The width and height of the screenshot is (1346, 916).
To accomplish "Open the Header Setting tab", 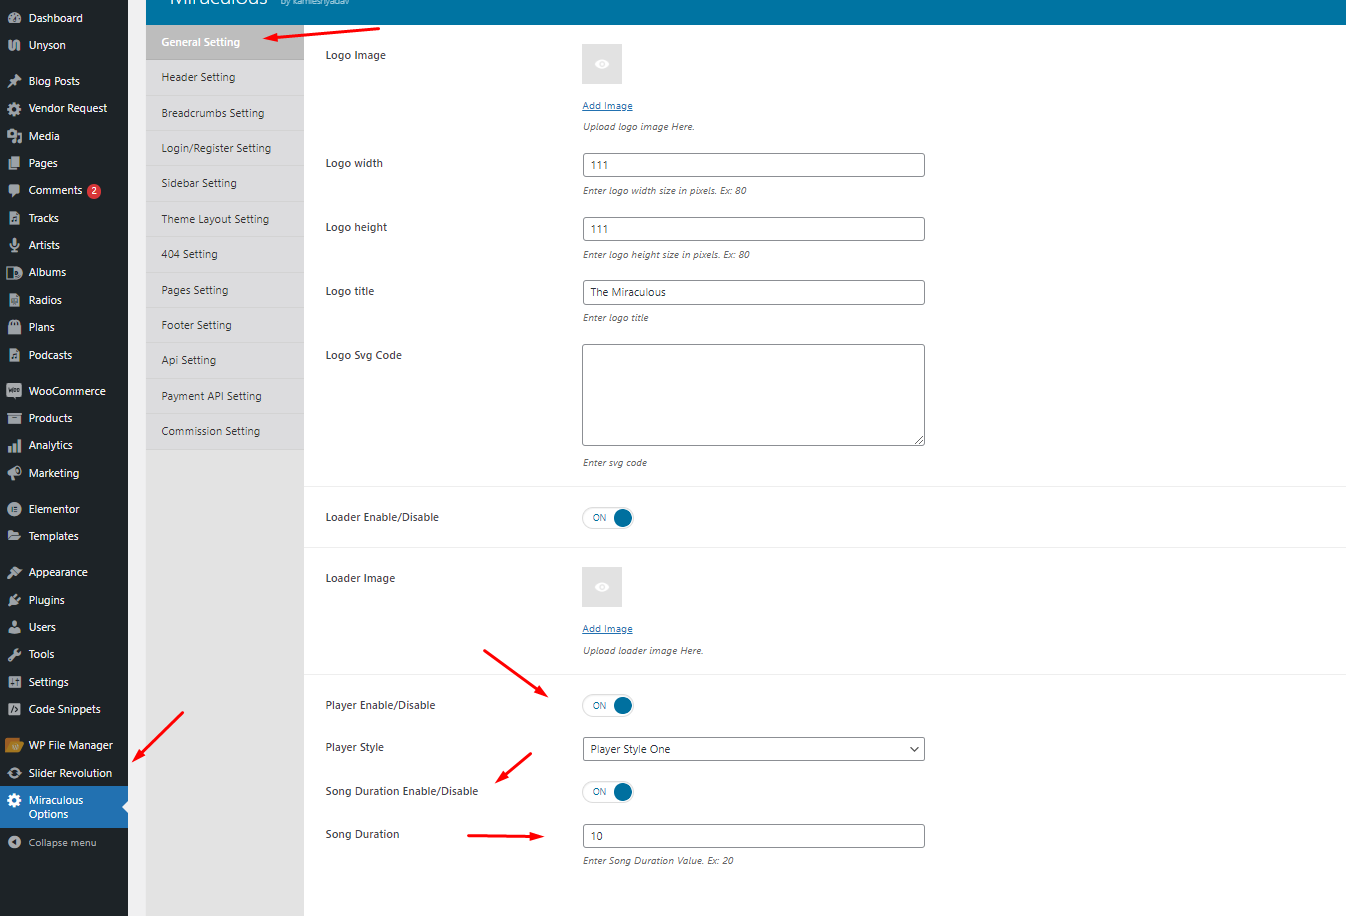I will [x=225, y=78].
